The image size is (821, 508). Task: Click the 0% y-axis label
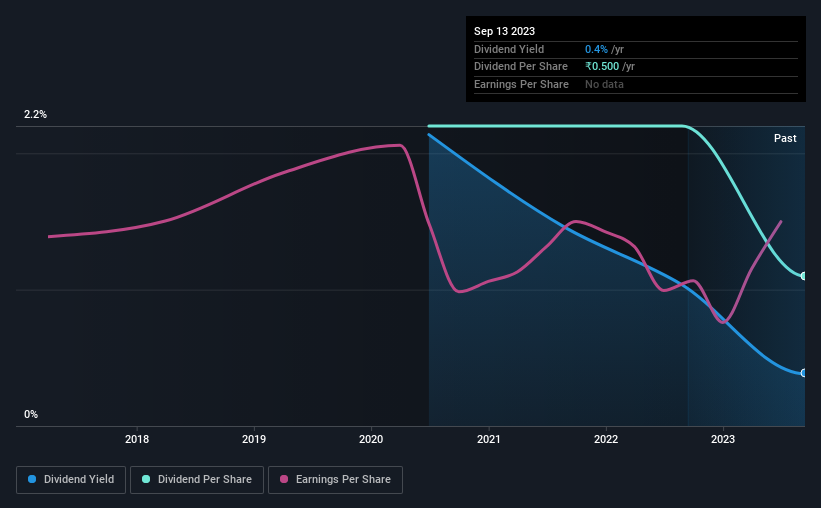(31, 414)
